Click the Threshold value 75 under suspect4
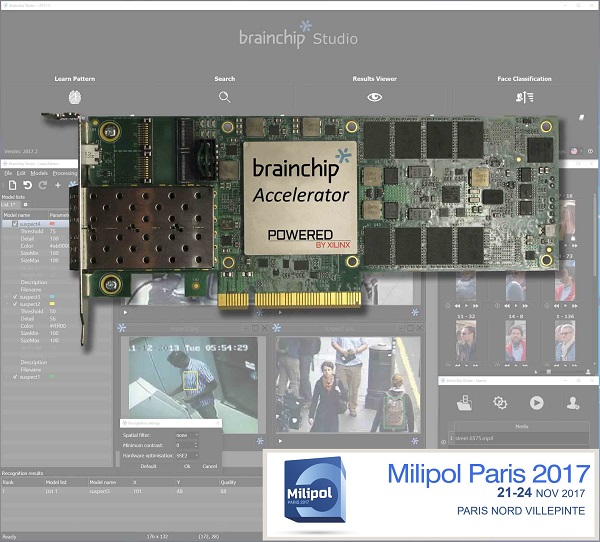 [x=52, y=231]
